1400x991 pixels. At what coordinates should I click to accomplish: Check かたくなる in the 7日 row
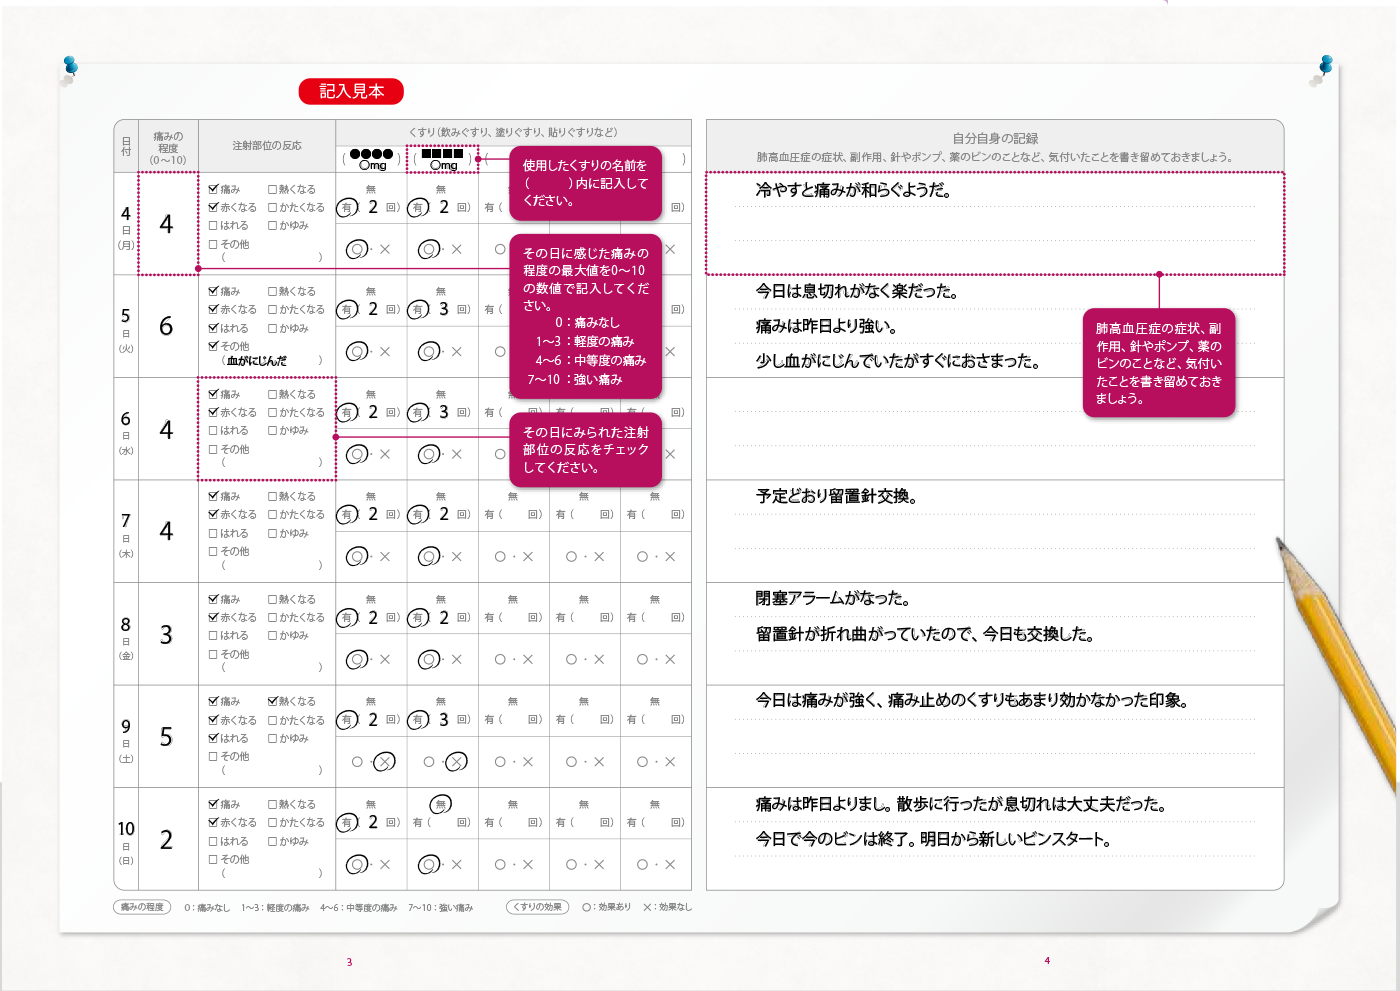[272, 514]
